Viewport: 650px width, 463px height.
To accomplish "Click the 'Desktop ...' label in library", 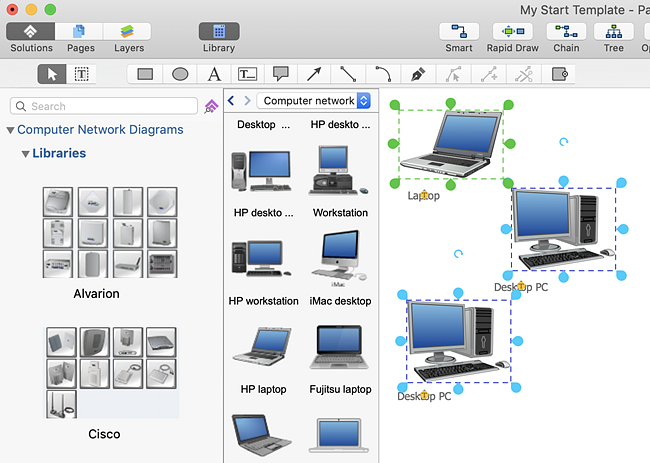I will (263, 124).
